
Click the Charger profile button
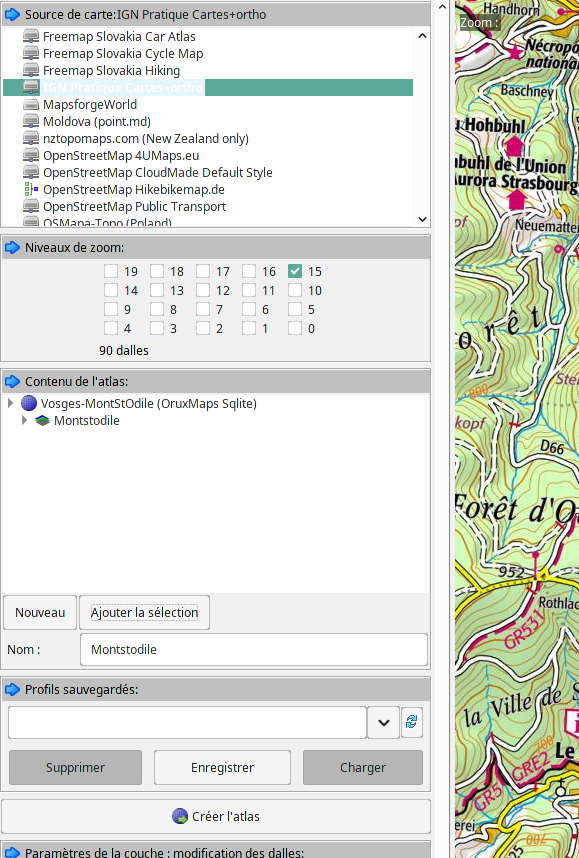pyautogui.click(x=363, y=768)
